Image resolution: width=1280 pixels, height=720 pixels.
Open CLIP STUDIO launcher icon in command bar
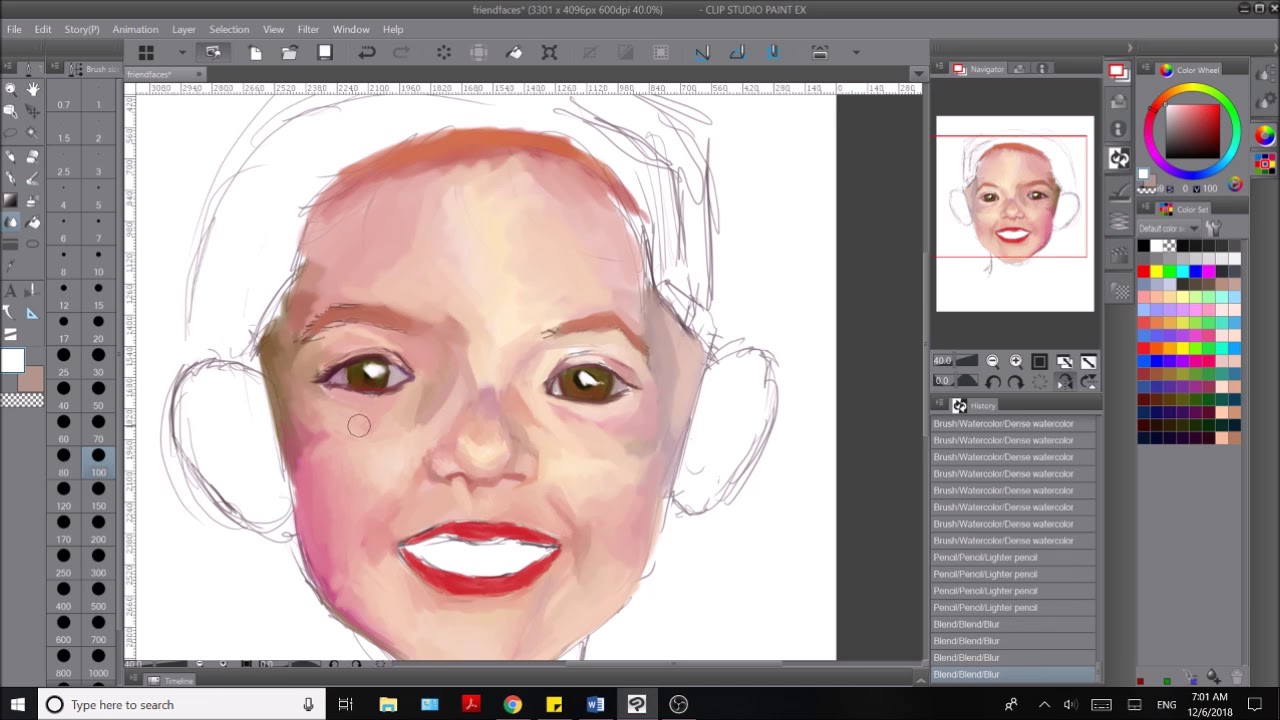[x=213, y=52]
